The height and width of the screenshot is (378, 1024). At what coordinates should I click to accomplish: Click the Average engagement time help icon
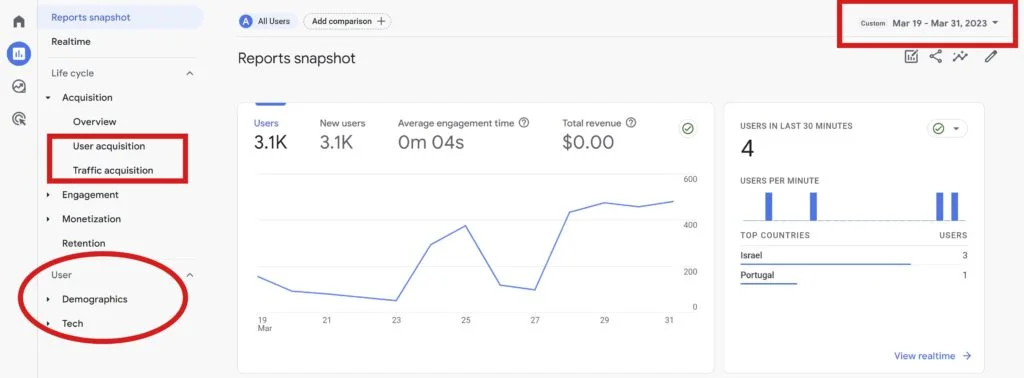click(x=524, y=123)
